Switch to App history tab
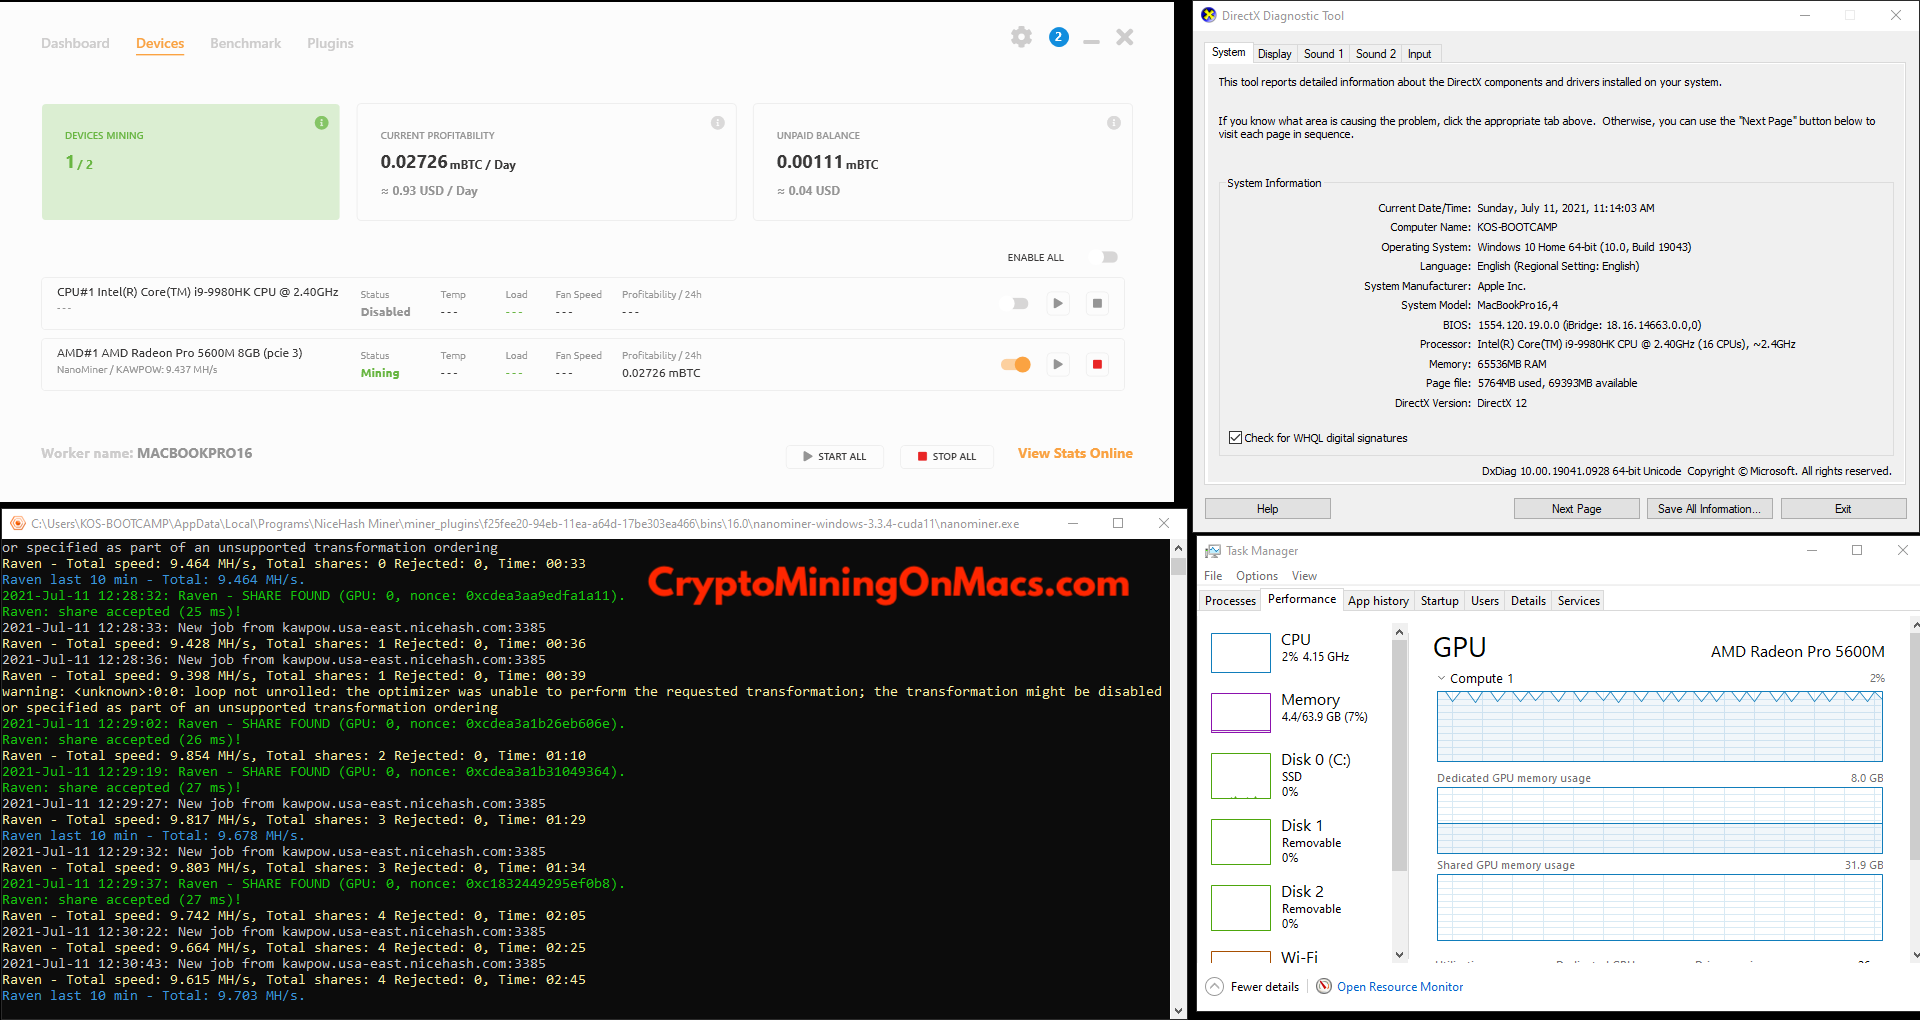Screen dimensions: 1920x1020 pos(1378,601)
